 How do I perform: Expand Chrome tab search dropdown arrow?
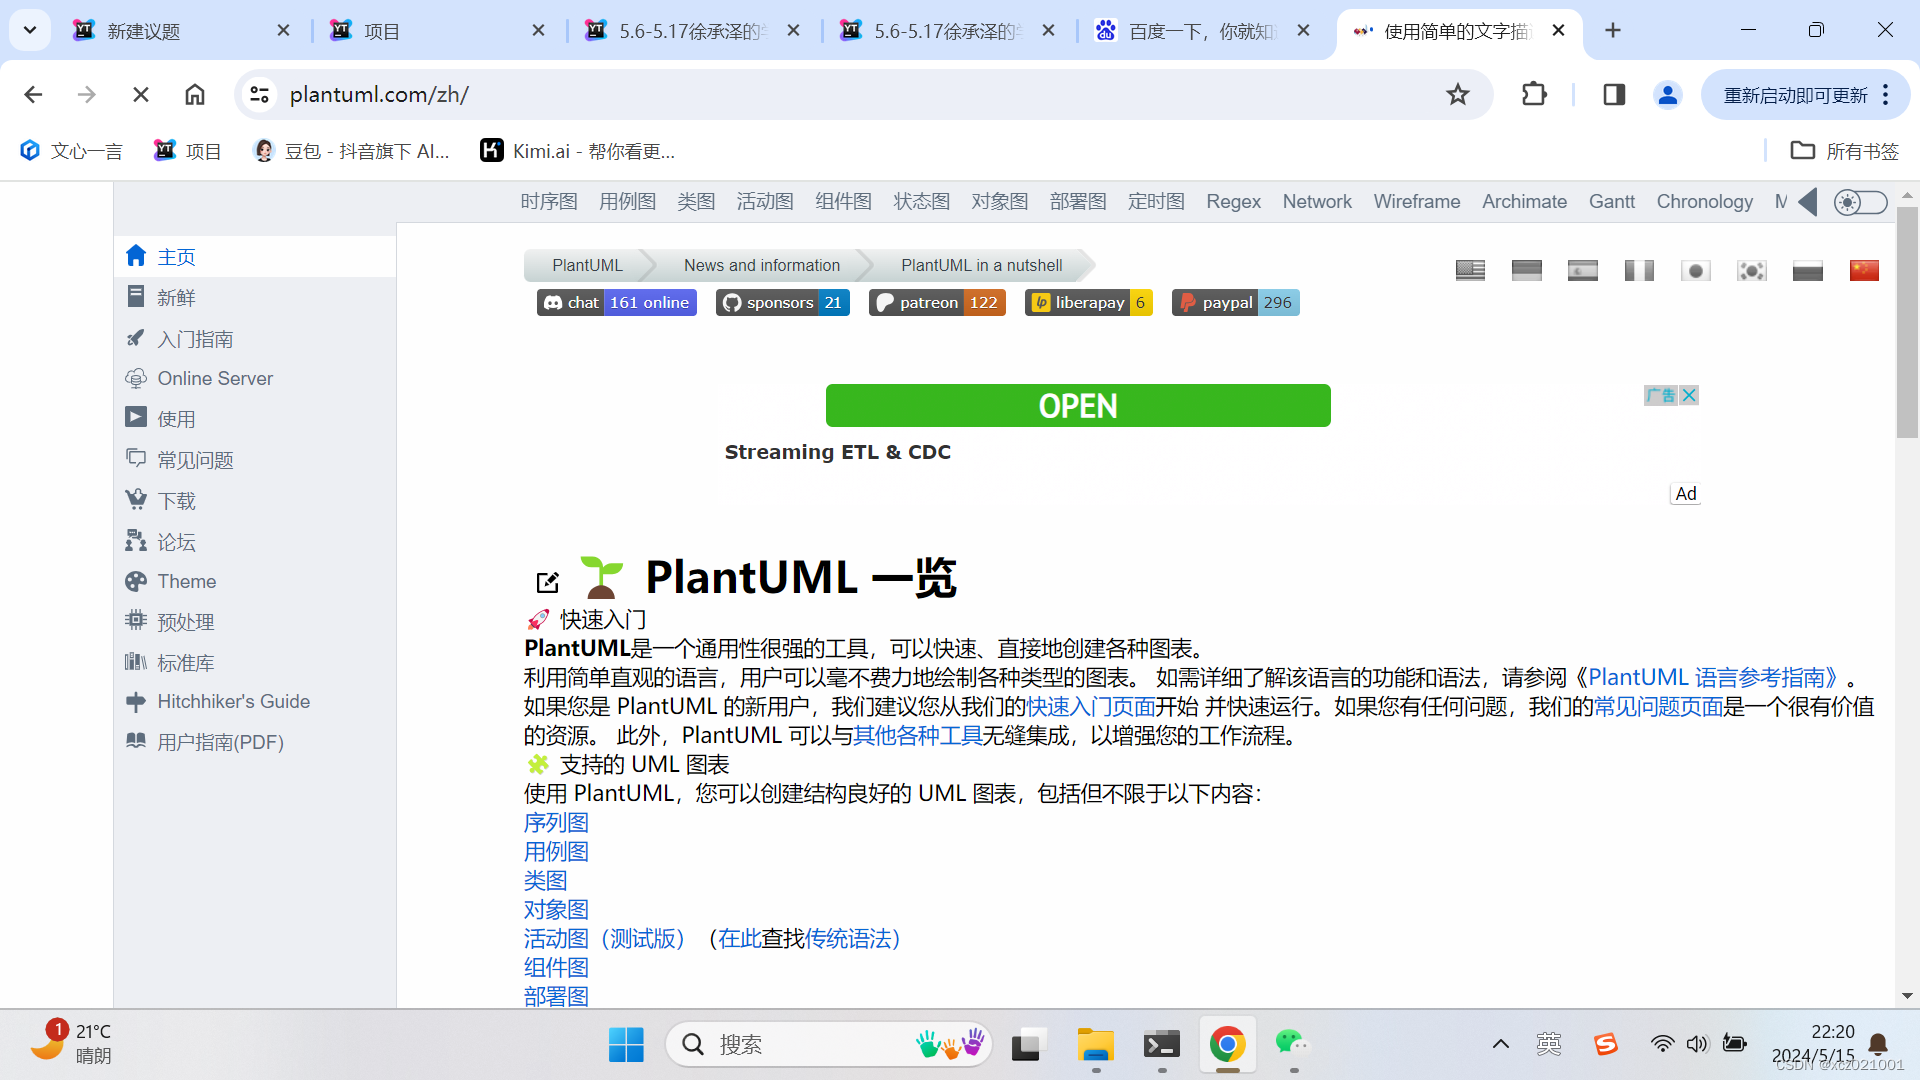(30, 30)
